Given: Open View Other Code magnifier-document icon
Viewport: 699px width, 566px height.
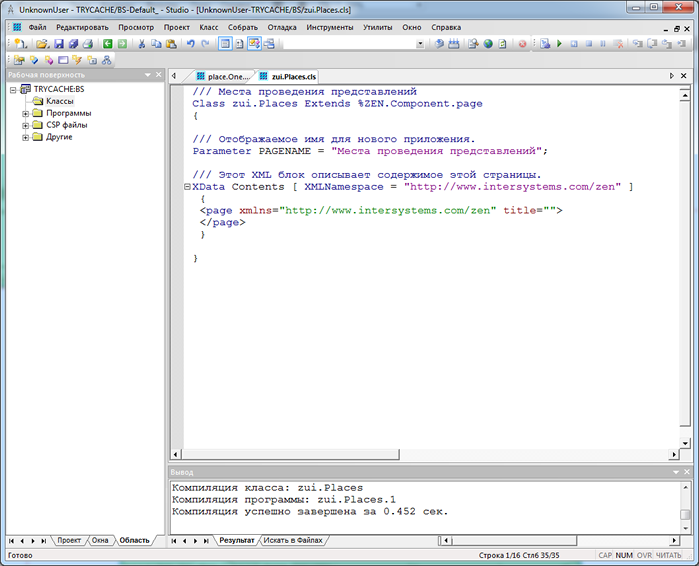Looking at the screenshot, I should pos(473,44).
